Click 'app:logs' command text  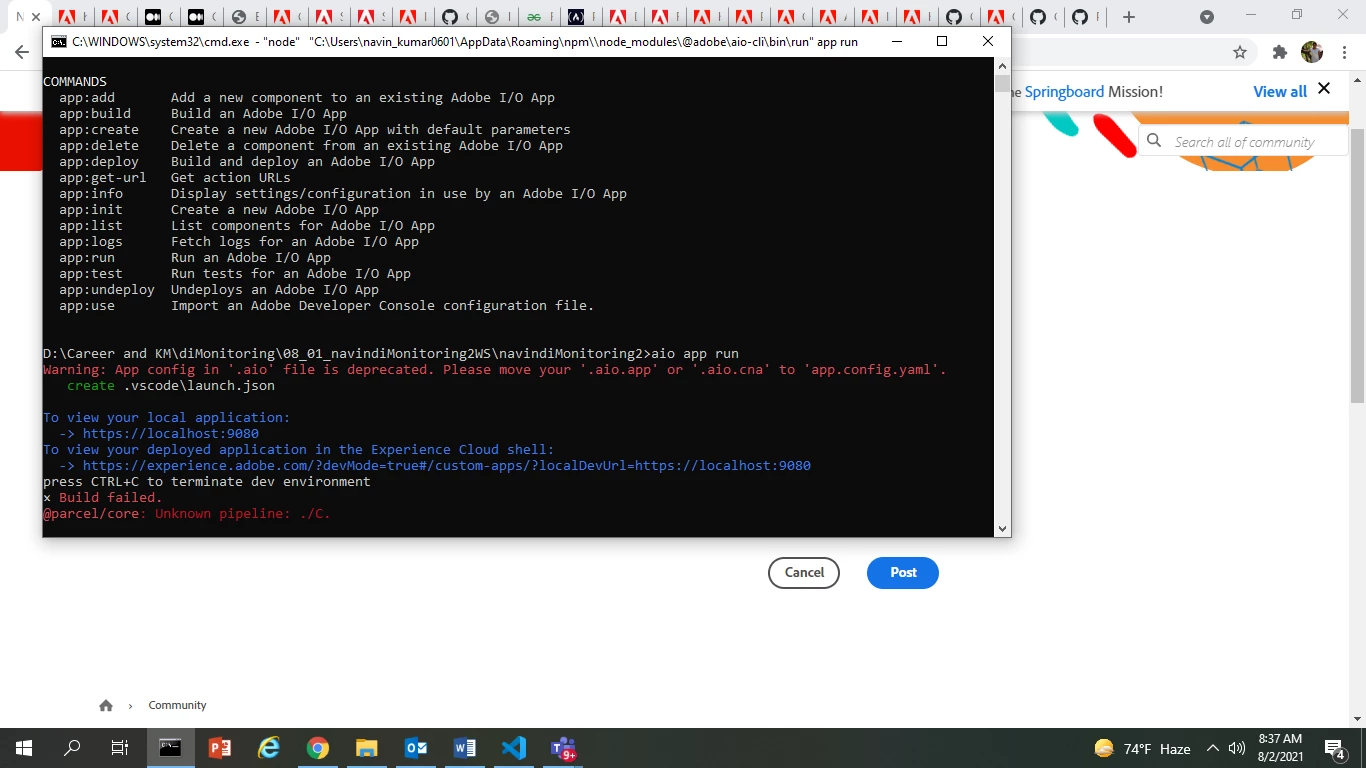(91, 242)
